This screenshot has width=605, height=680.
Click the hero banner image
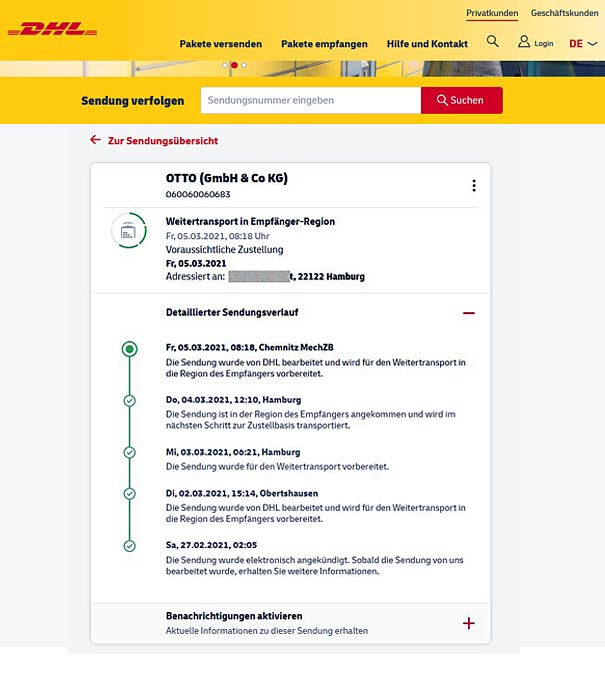pos(302,69)
